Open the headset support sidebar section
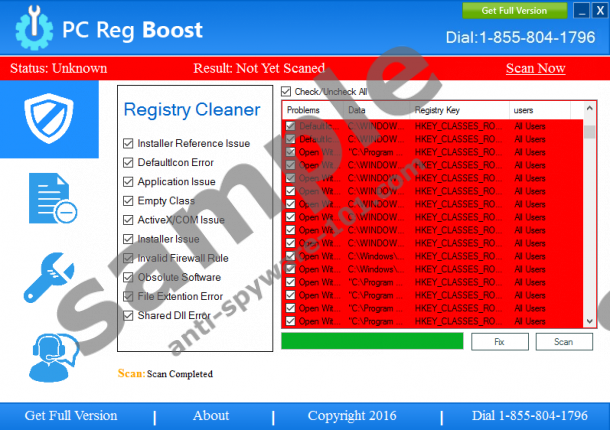The width and height of the screenshot is (610, 430). pyautogui.click(x=53, y=357)
